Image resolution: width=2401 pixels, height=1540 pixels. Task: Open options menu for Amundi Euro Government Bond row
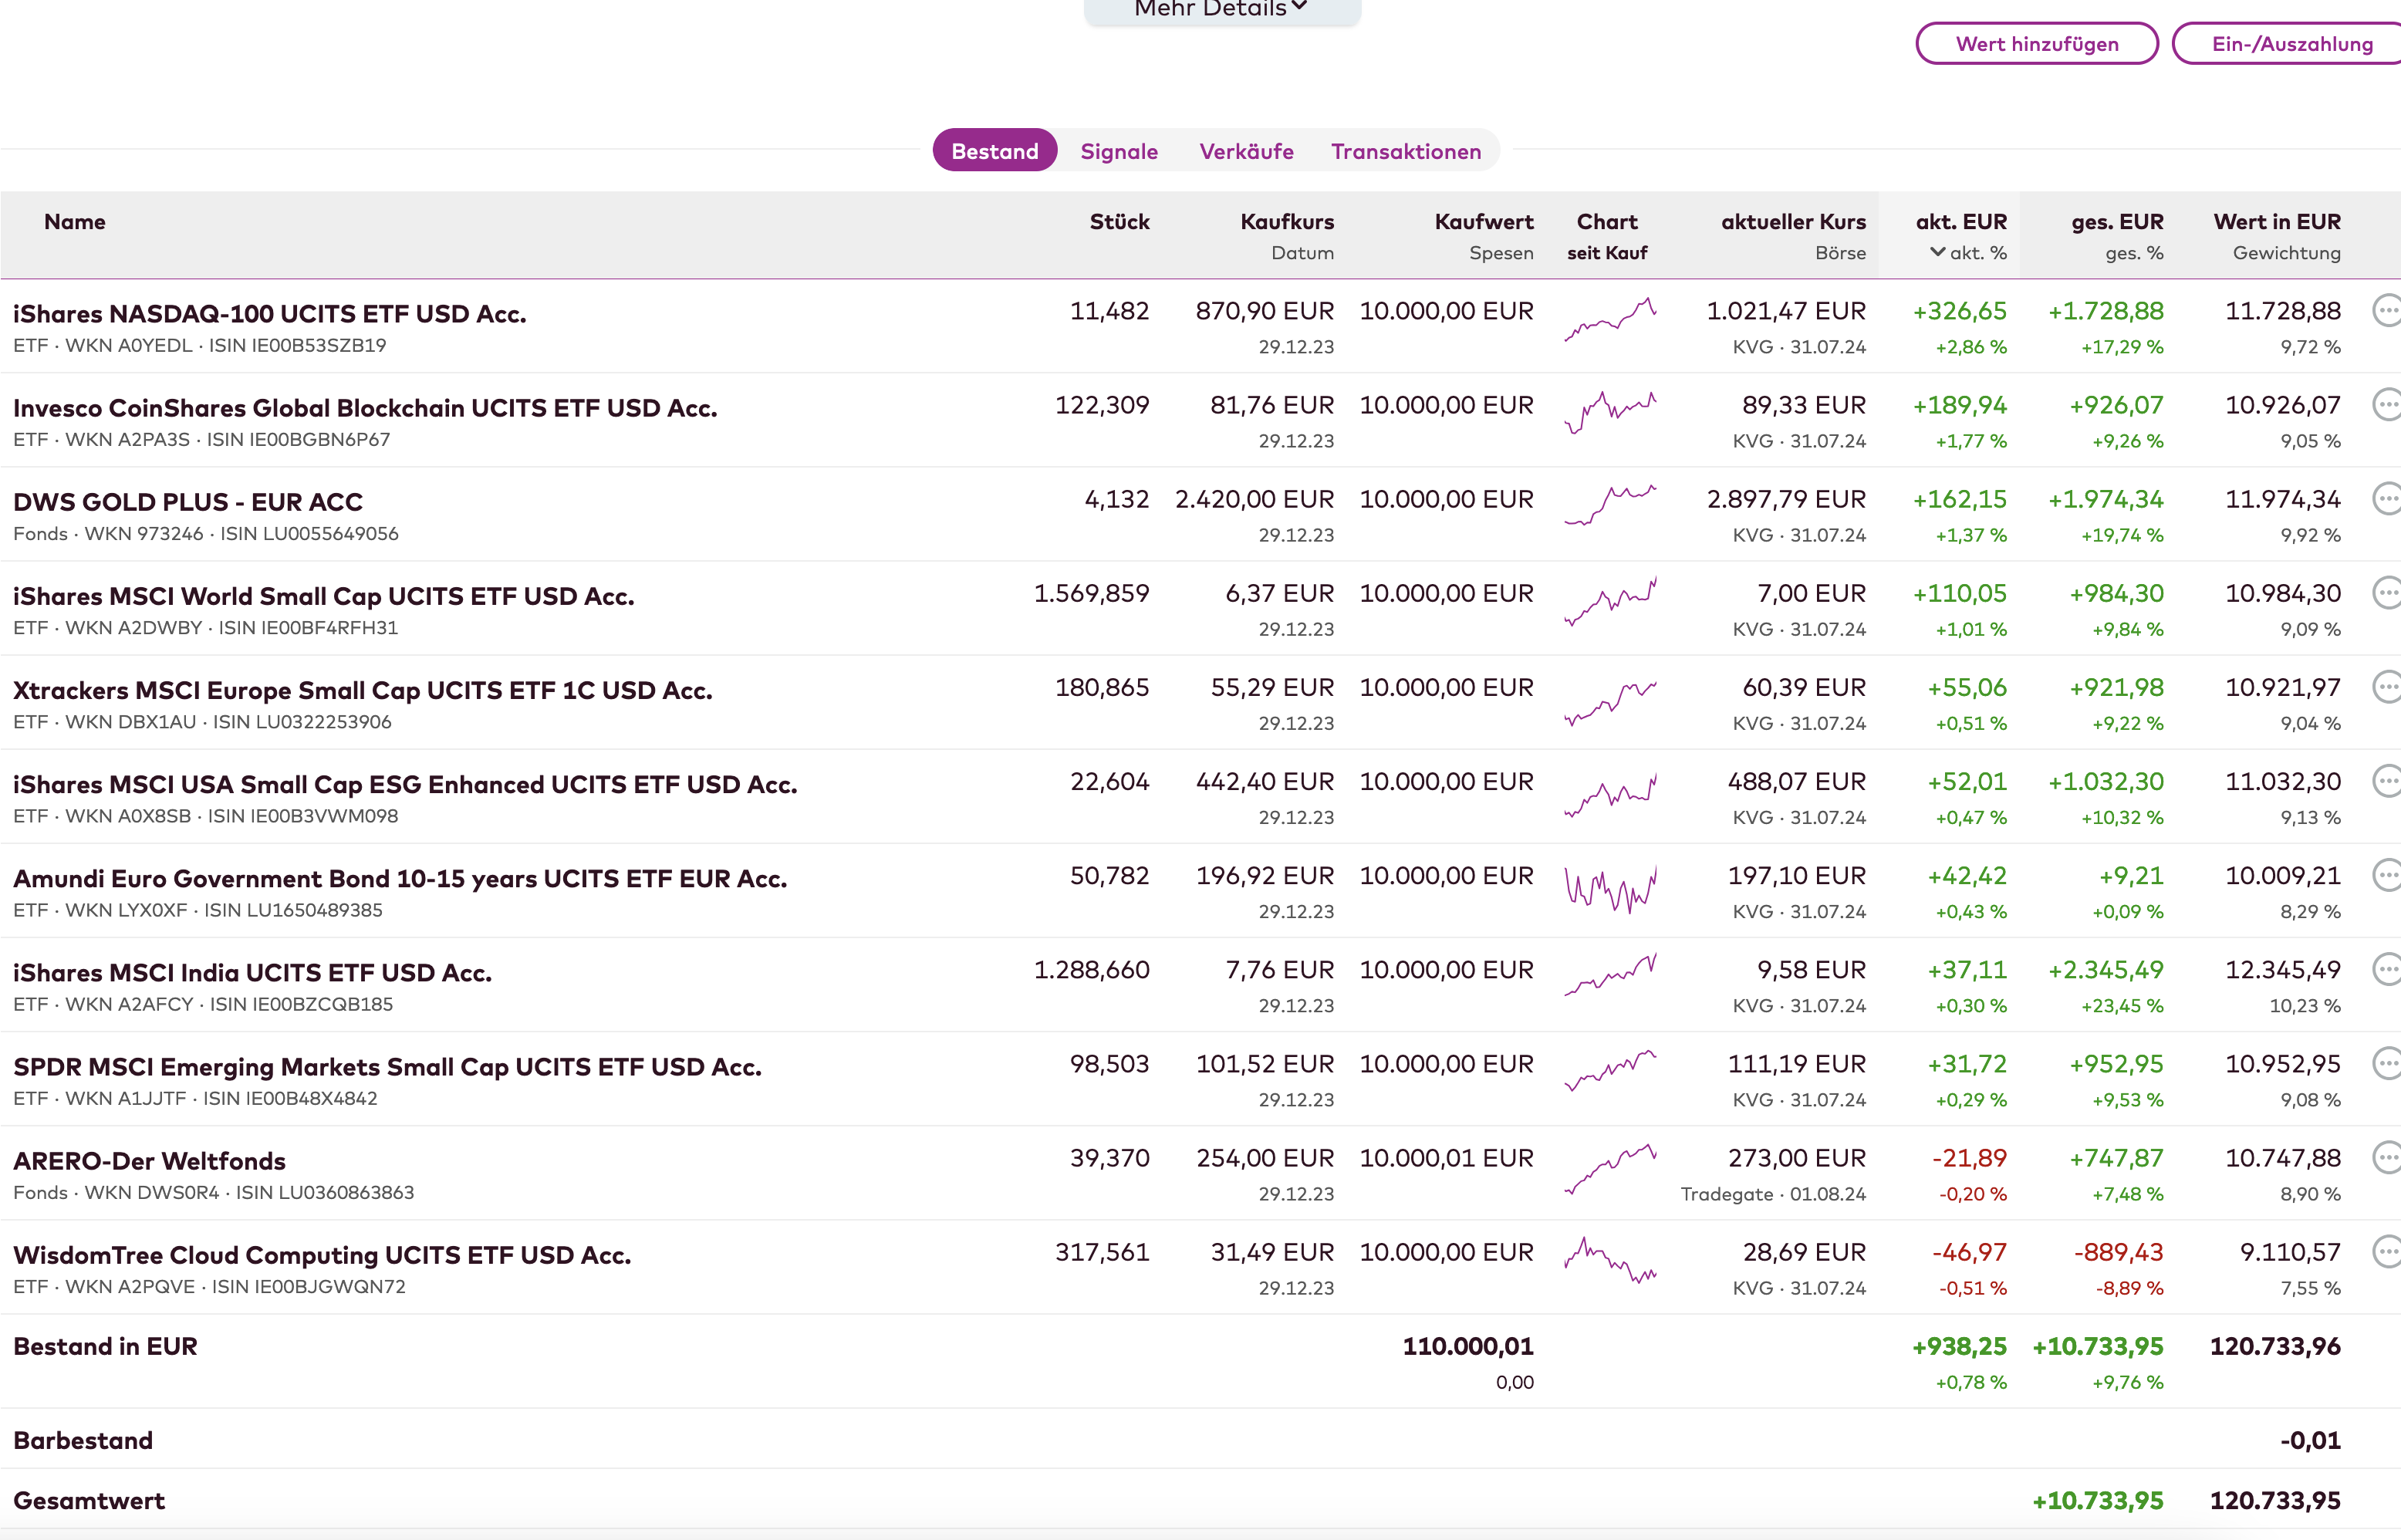pyautogui.click(x=2386, y=875)
